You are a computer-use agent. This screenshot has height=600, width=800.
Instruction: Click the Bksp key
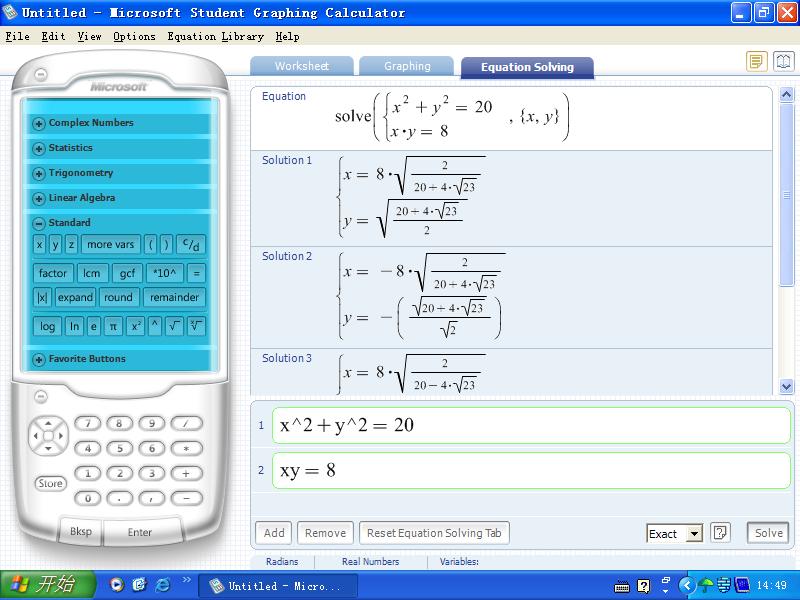pyautogui.click(x=81, y=531)
